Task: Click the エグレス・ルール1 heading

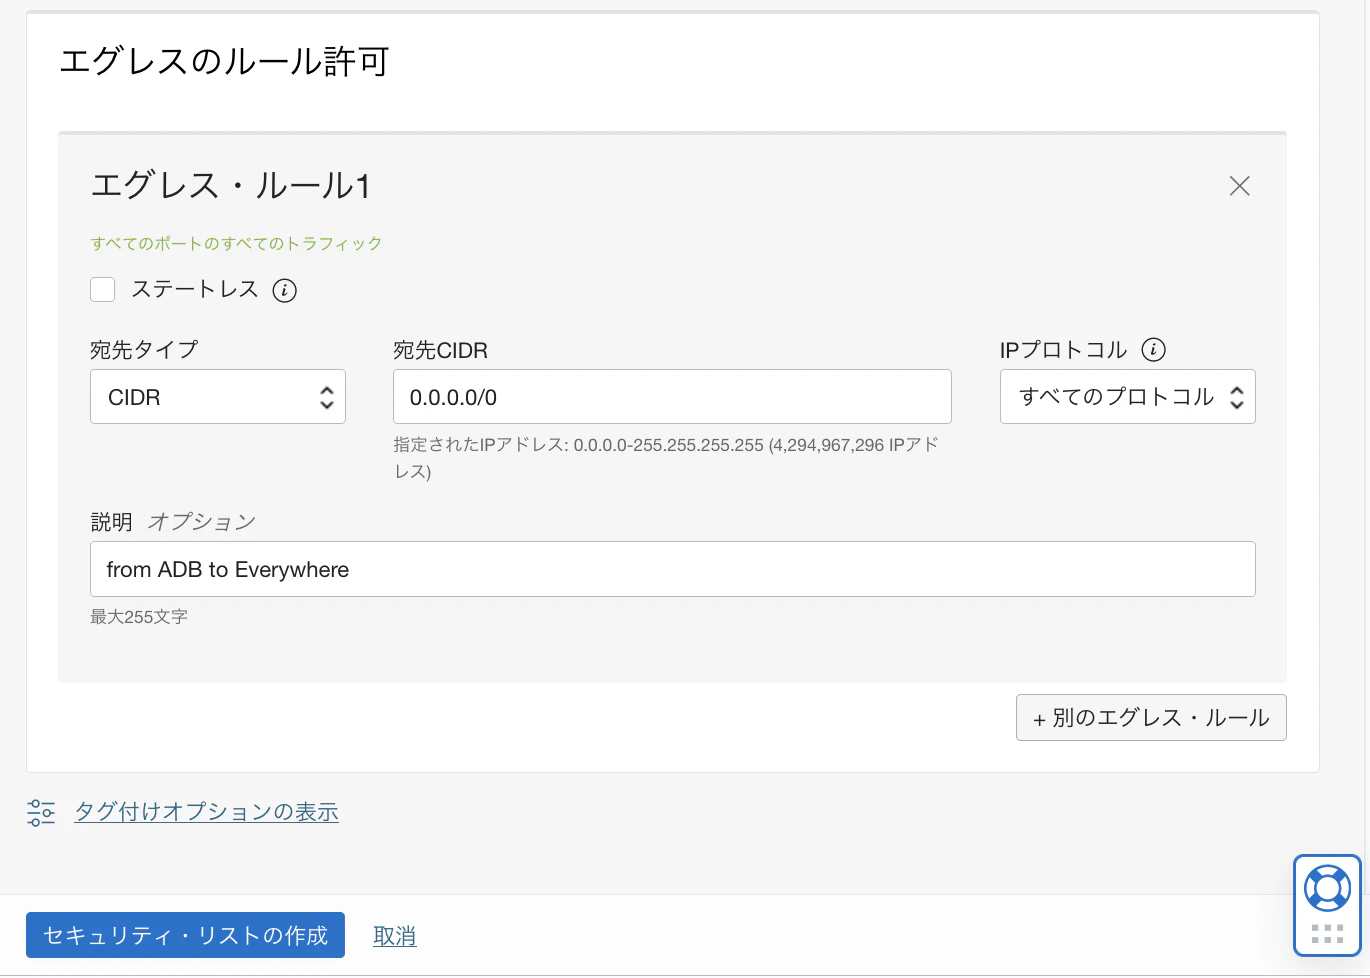Action: click(231, 186)
